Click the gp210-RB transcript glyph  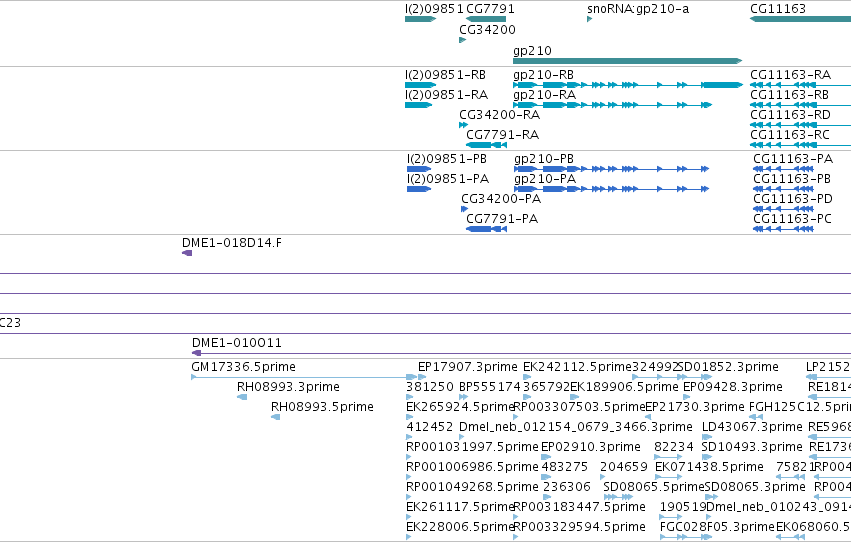[x=627, y=85]
